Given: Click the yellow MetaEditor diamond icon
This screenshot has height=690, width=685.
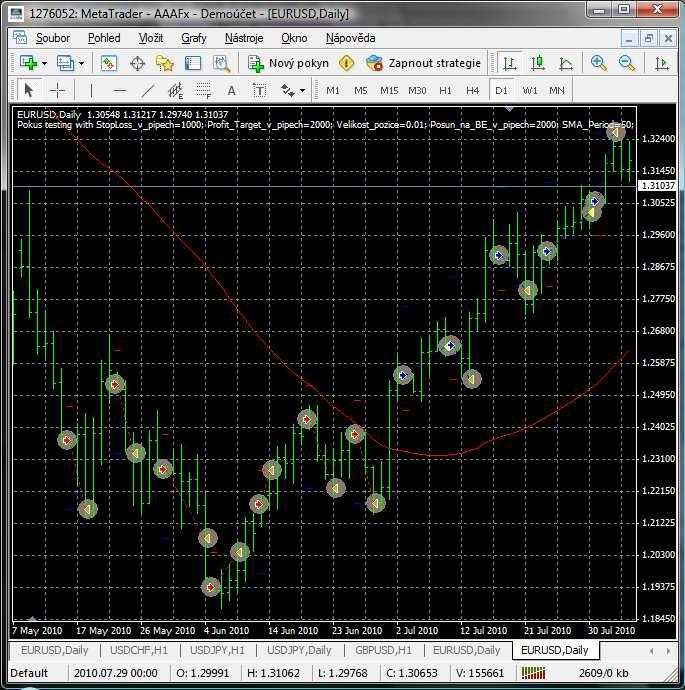Looking at the screenshot, I should coord(347,63).
